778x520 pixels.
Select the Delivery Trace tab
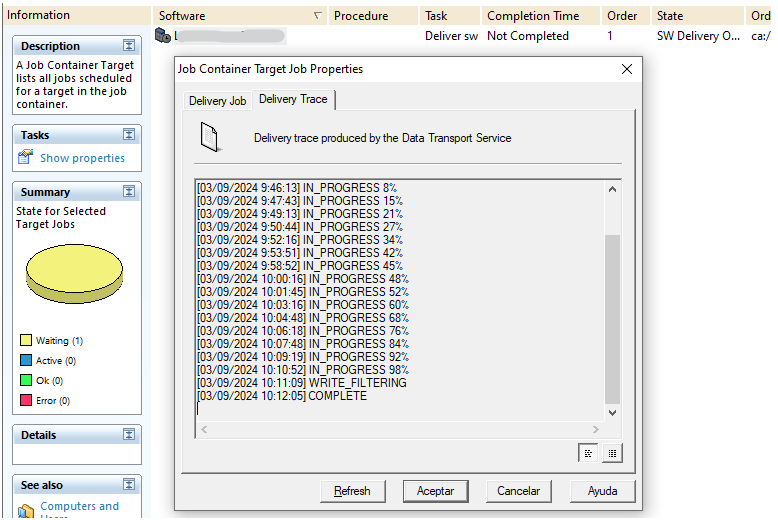[x=293, y=99]
